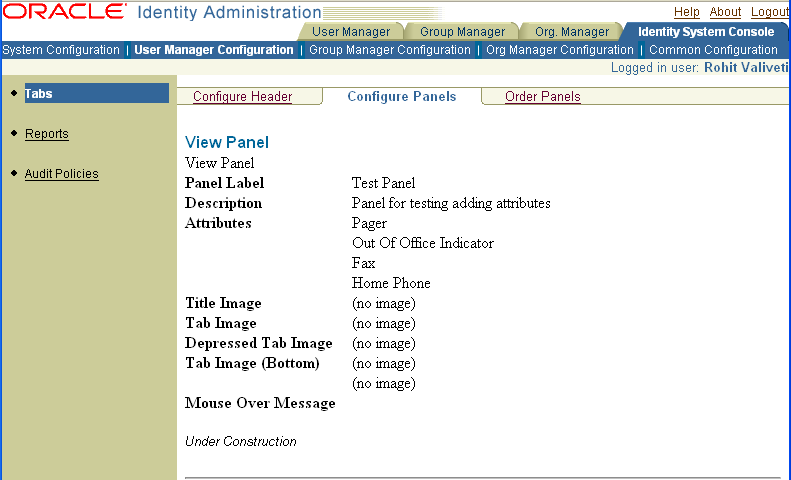
Task: Click the 'Fax' attribute
Action: [x=363, y=263]
